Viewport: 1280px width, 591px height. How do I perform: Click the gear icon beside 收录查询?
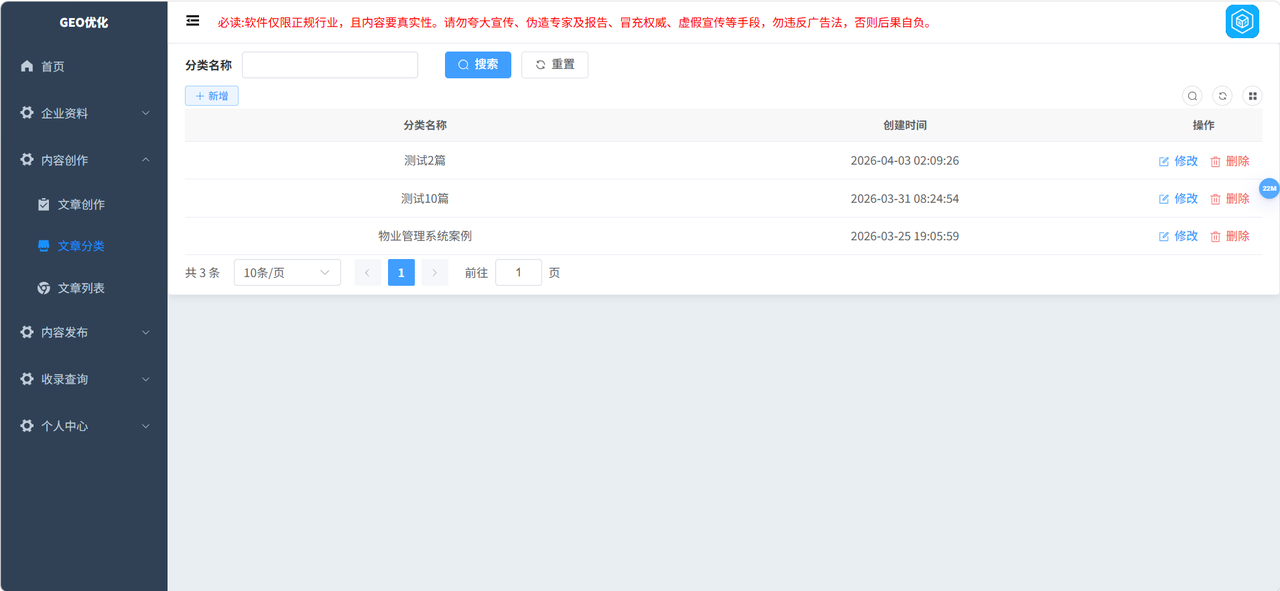pyautogui.click(x=27, y=379)
